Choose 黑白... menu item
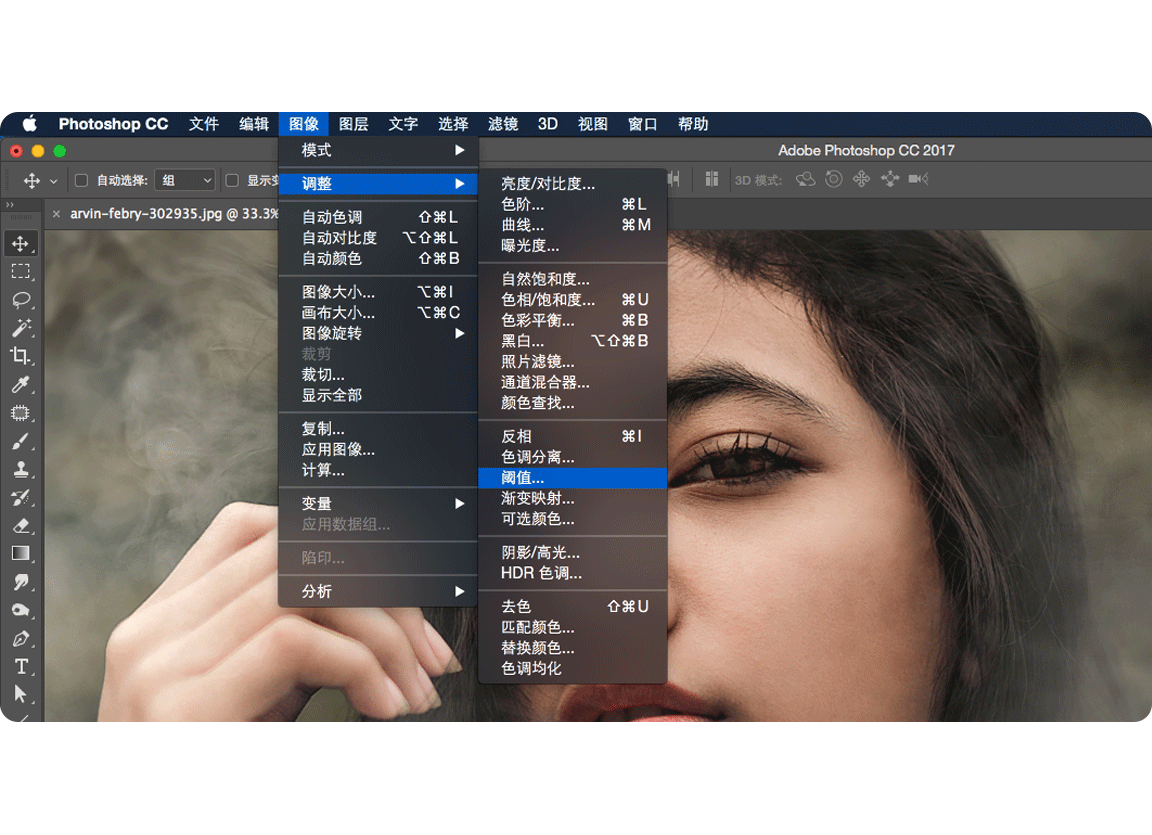 [x=572, y=341]
